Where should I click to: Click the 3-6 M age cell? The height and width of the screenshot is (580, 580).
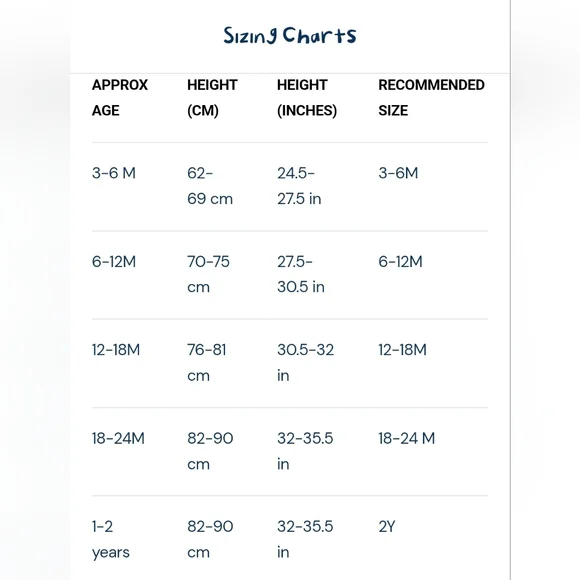(x=114, y=173)
